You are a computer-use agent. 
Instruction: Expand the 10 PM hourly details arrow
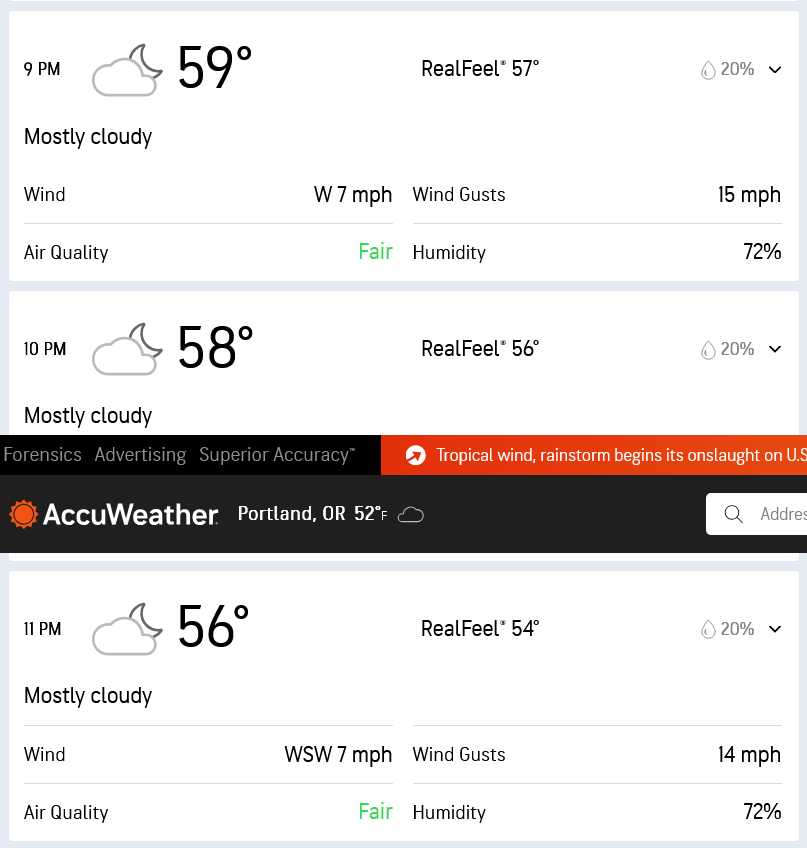[x=774, y=350]
